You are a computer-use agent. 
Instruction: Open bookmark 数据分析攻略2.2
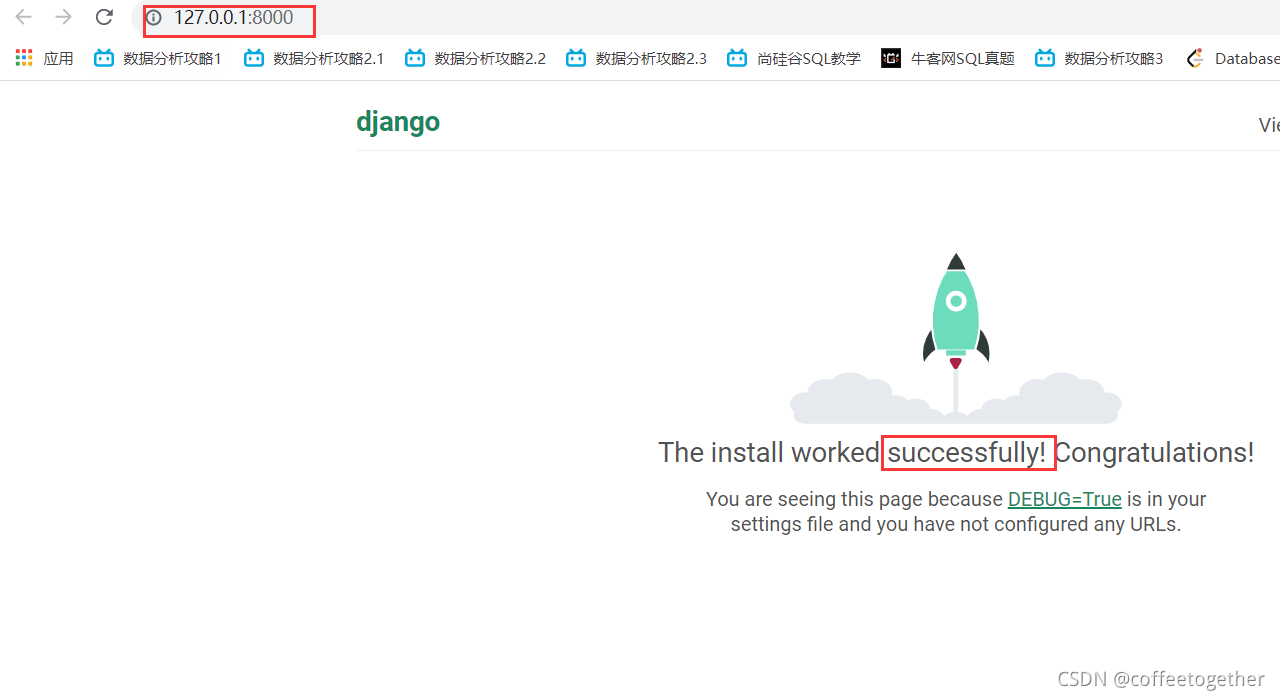click(x=475, y=58)
